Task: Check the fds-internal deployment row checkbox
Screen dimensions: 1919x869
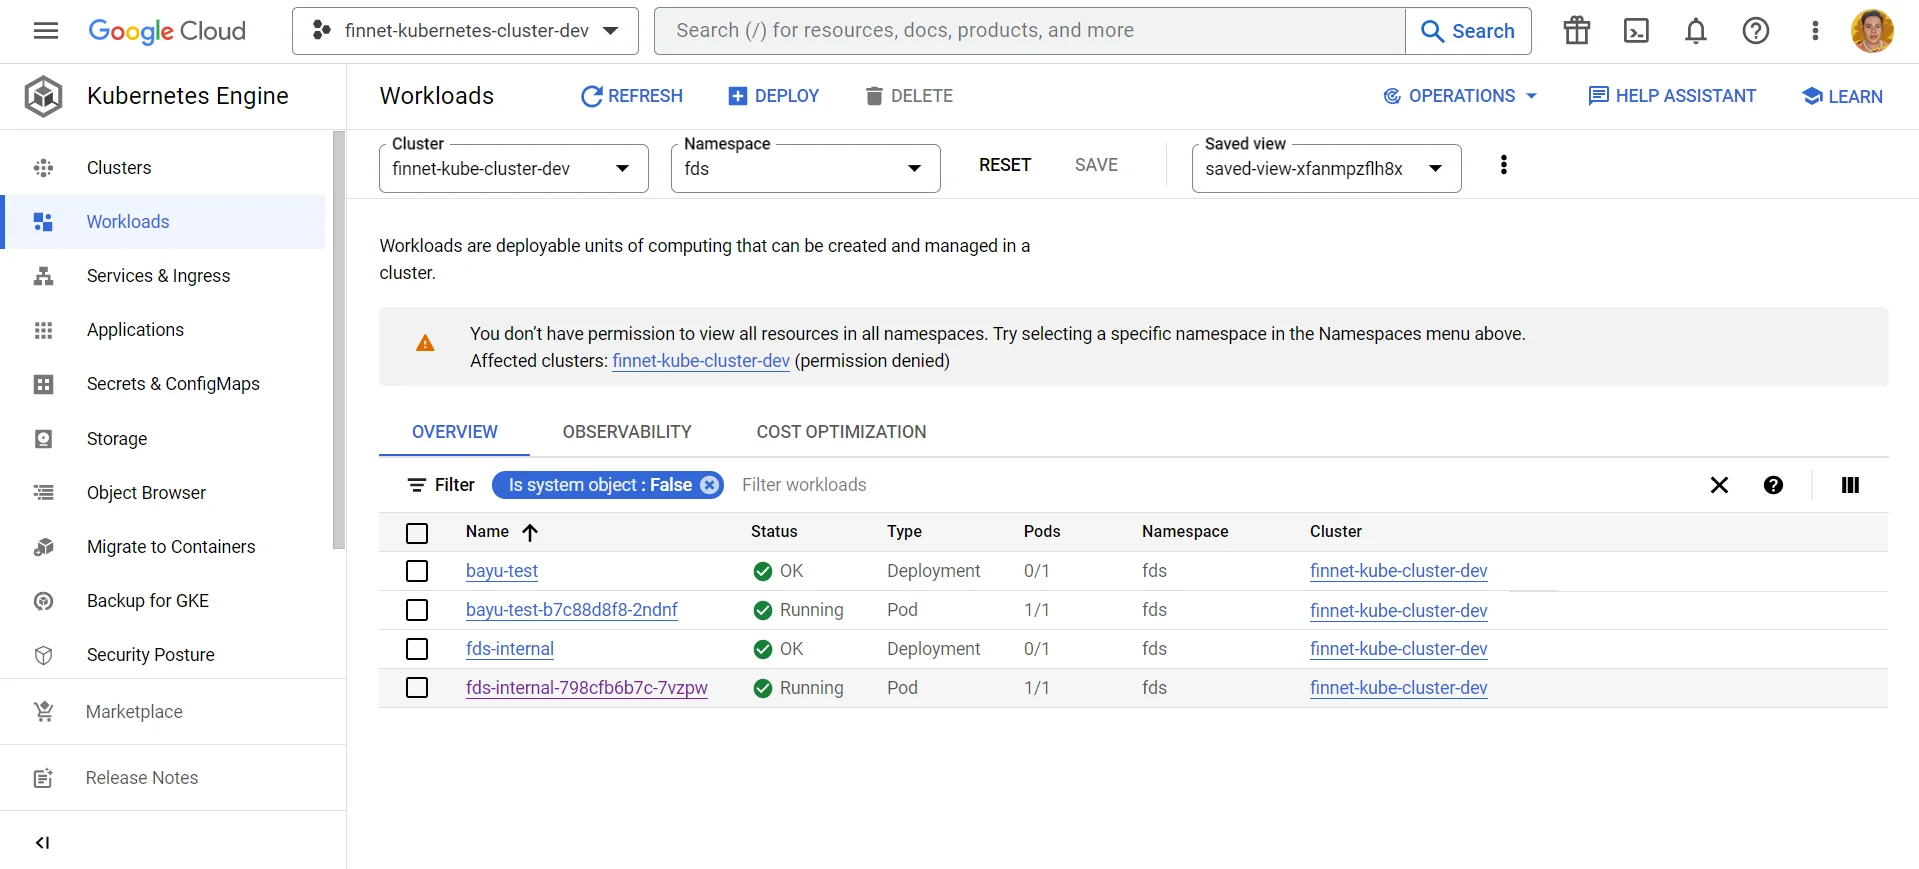Action: coord(417,649)
